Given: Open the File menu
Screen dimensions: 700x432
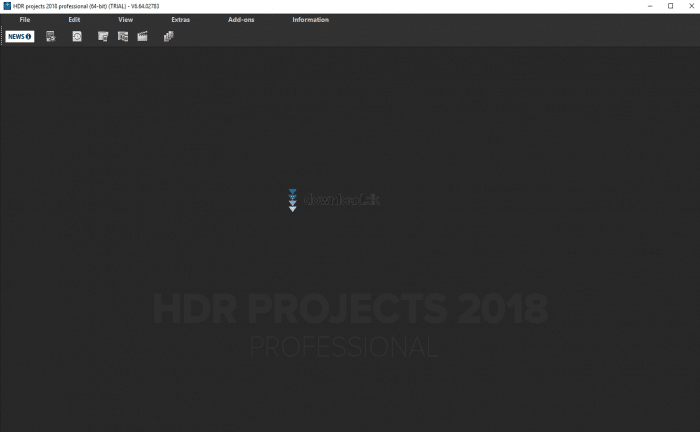Looking at the screenshot, I should point(25,20).
